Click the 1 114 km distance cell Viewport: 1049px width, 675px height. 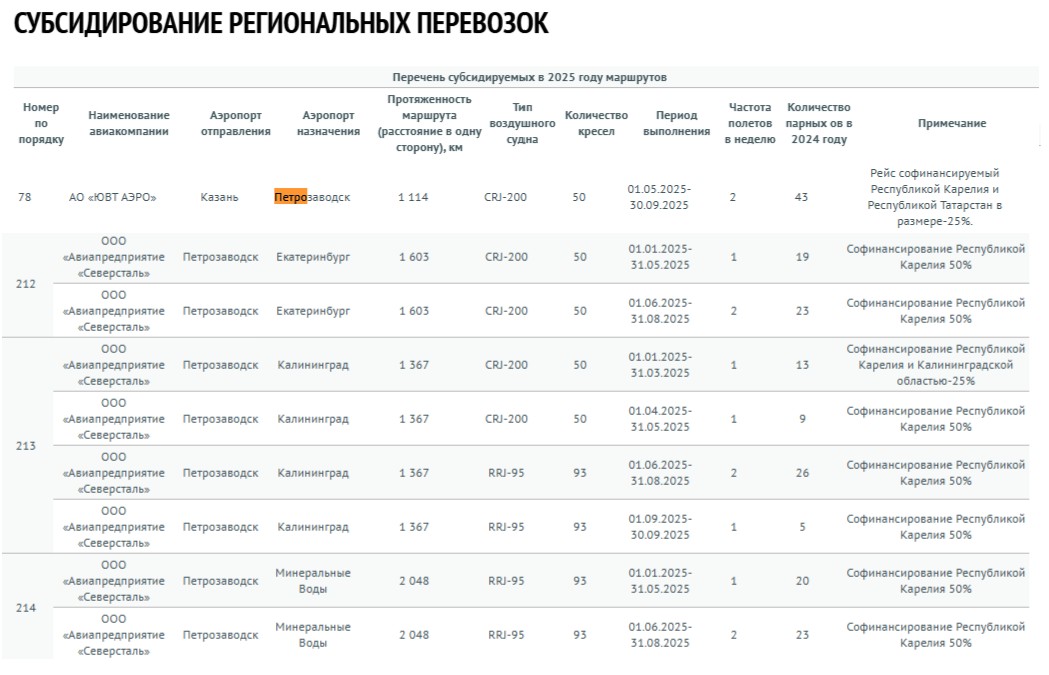(413, 197)
